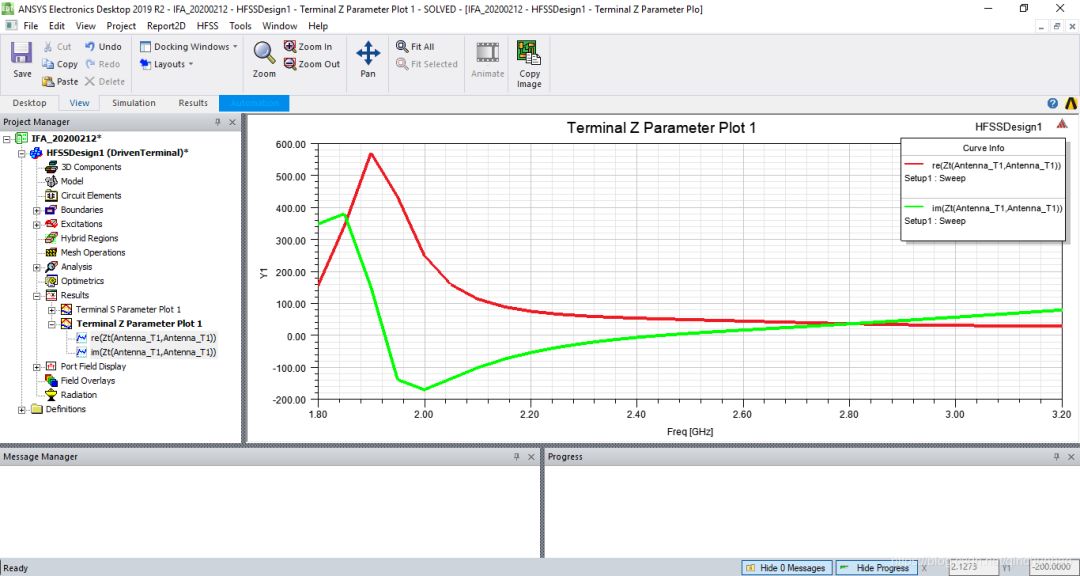The height and width of the screenshot is (576, 1080).
Task: Click Hide 0 Messages button
Action: coord(786,568)
